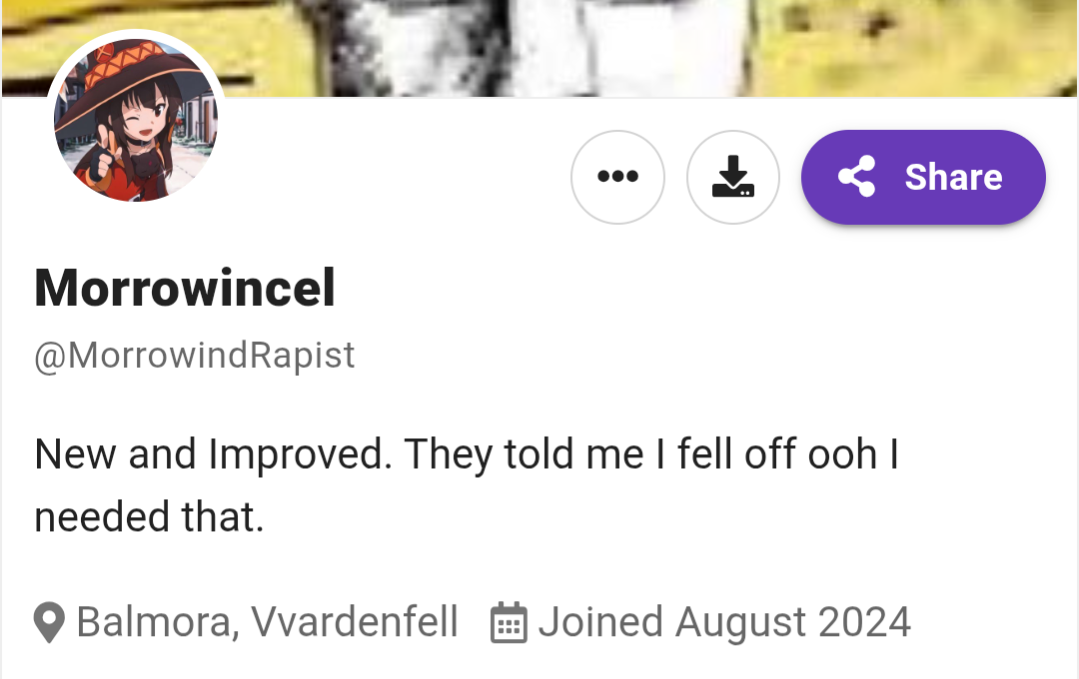Viewport: 1079px width, 679px height.
Task: Click the bio line starting 'New and Improved'
Action: click(x=467, y=456)
